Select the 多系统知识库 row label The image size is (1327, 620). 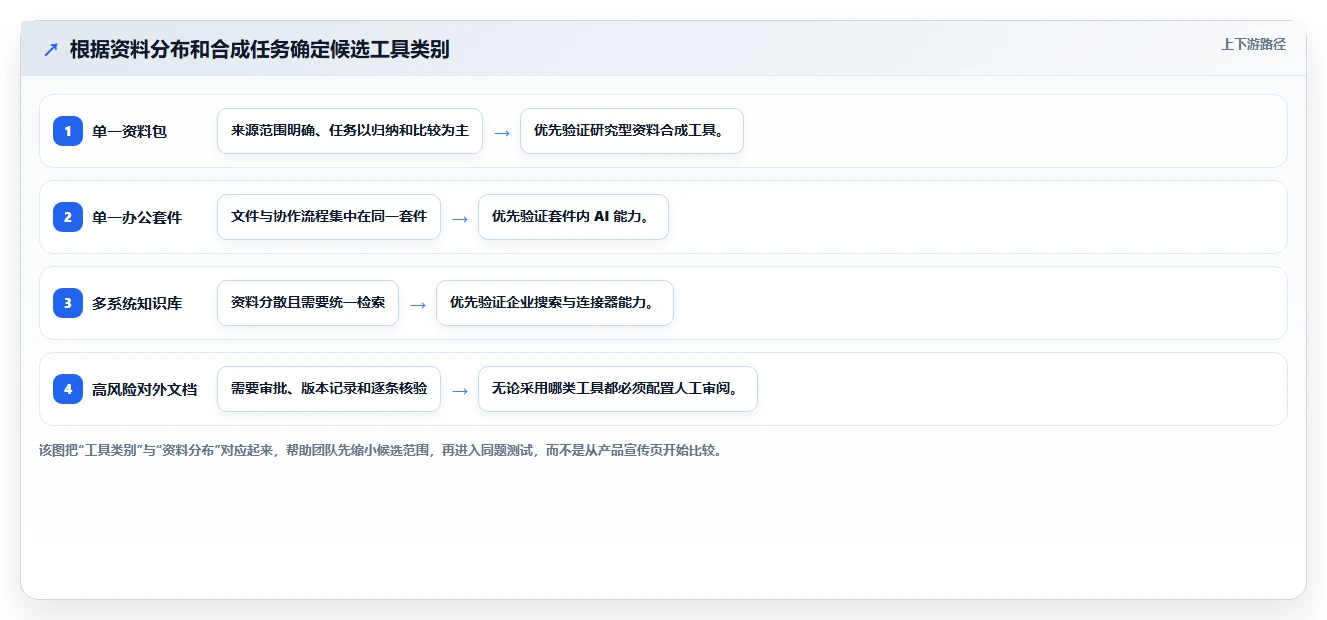click(x=137, y=303)
